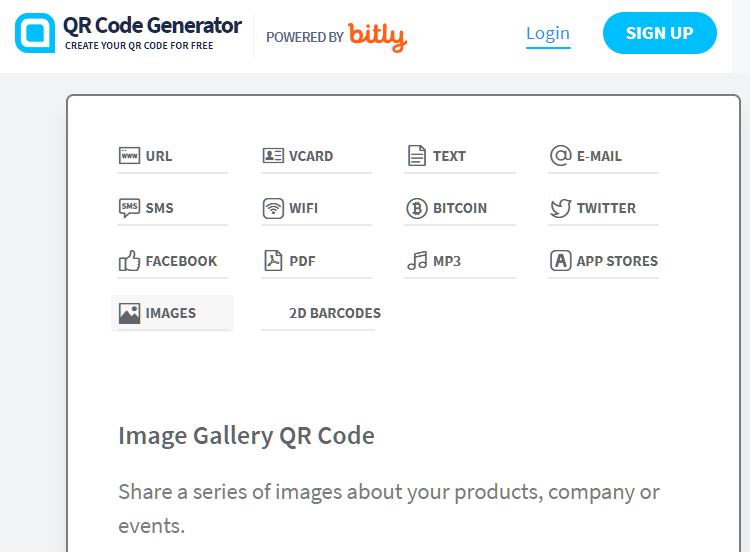750x552 pixels.
Task: Select the IMAGES picture icon
Action: (x=129, y=313)
